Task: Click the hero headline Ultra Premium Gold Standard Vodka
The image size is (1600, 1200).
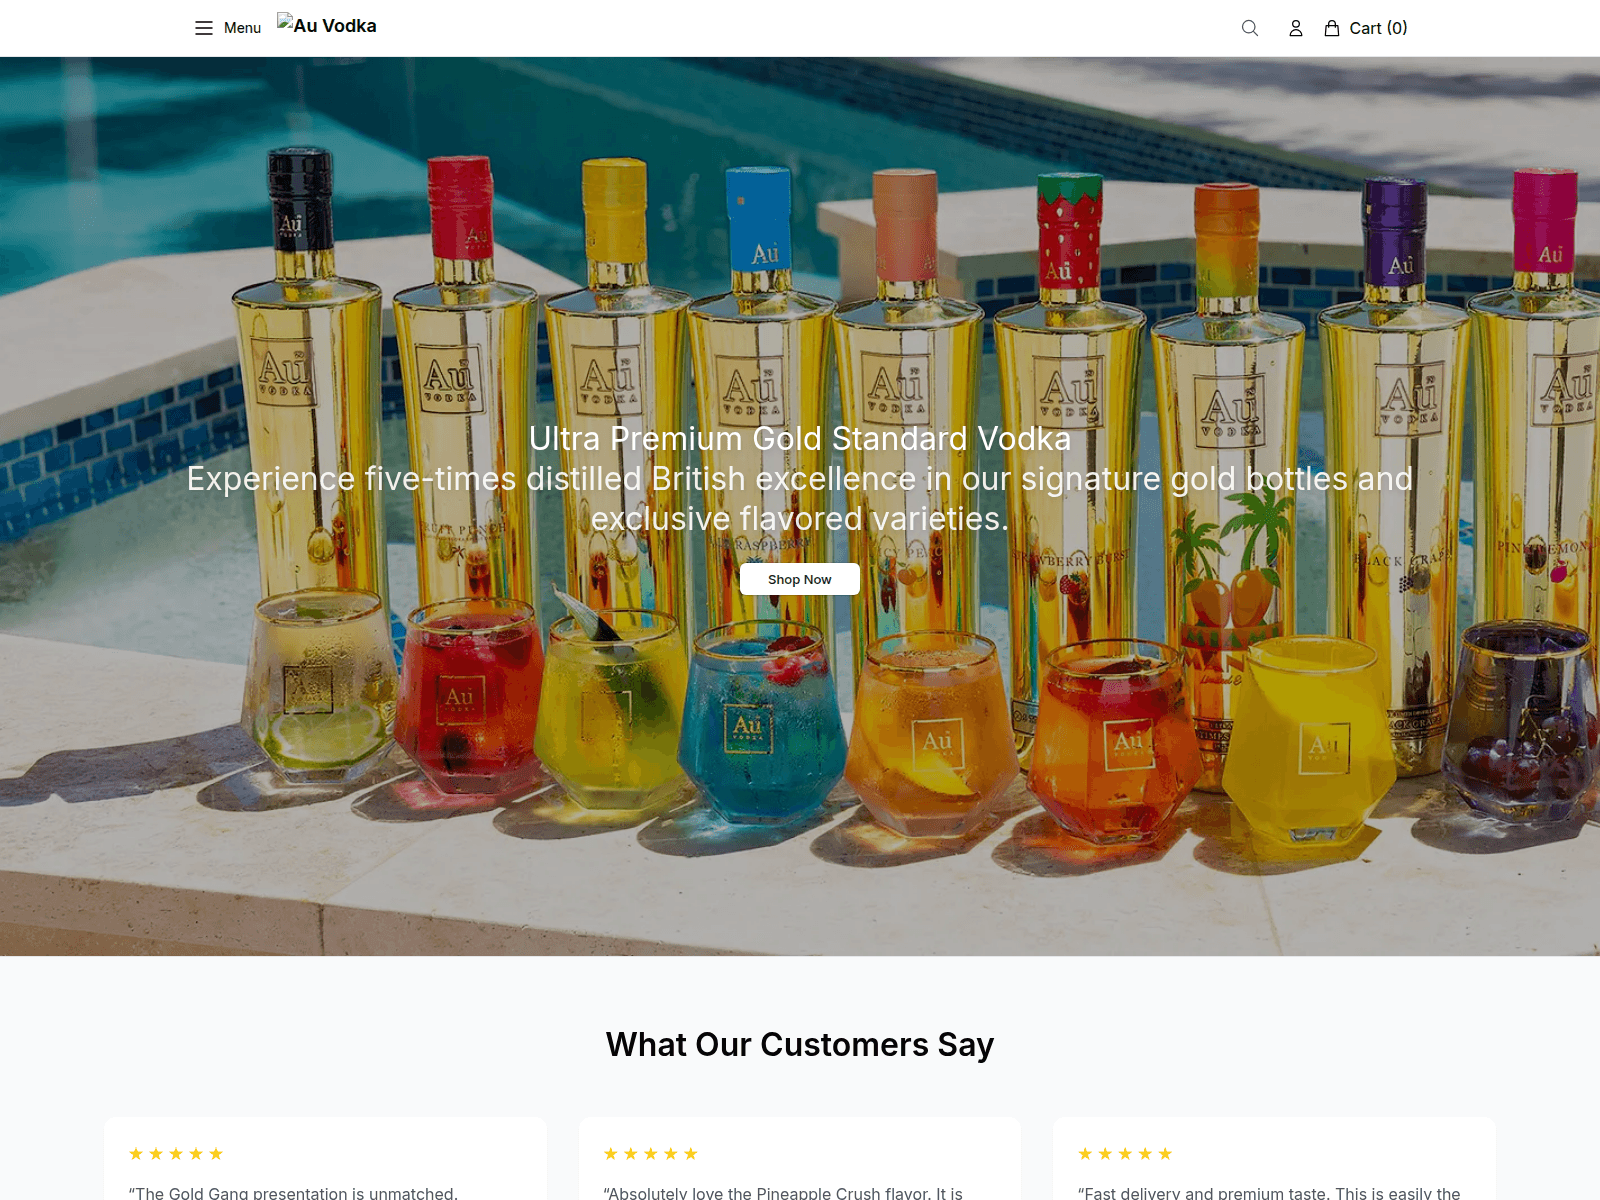Action: pos(800,438)
